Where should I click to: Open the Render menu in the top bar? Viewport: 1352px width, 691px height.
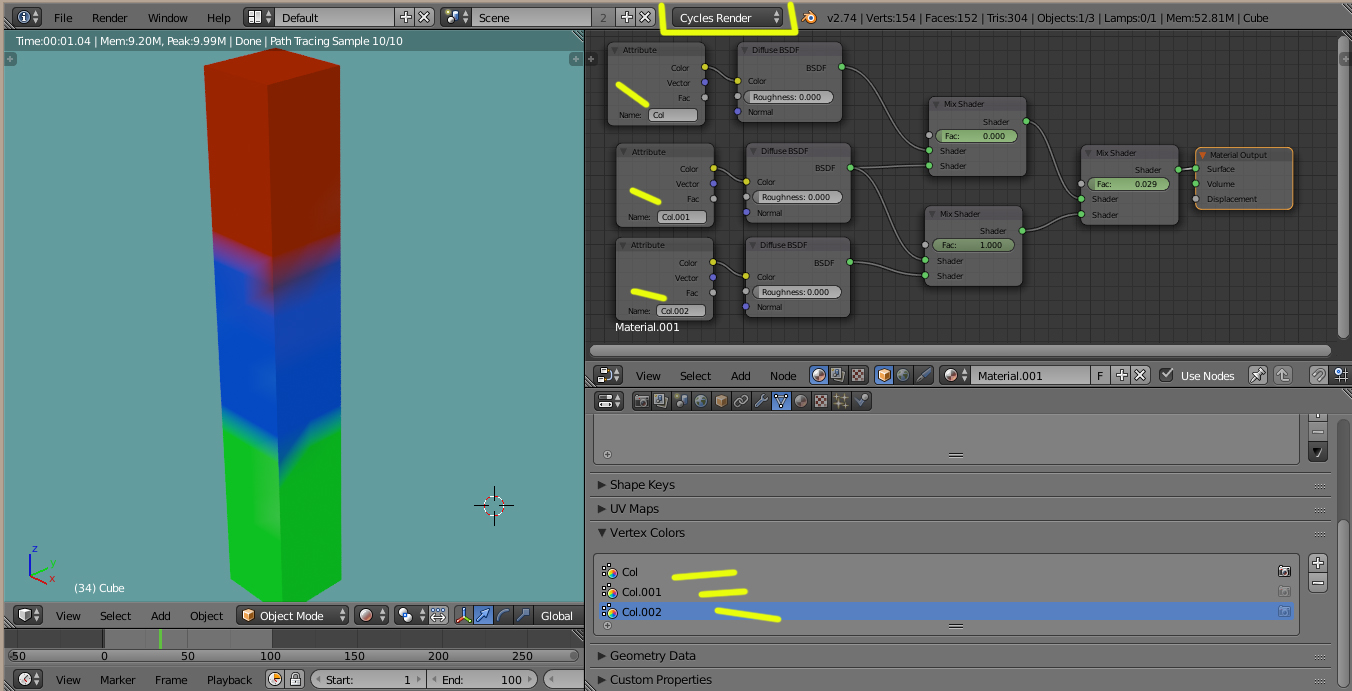click(109, 18)
